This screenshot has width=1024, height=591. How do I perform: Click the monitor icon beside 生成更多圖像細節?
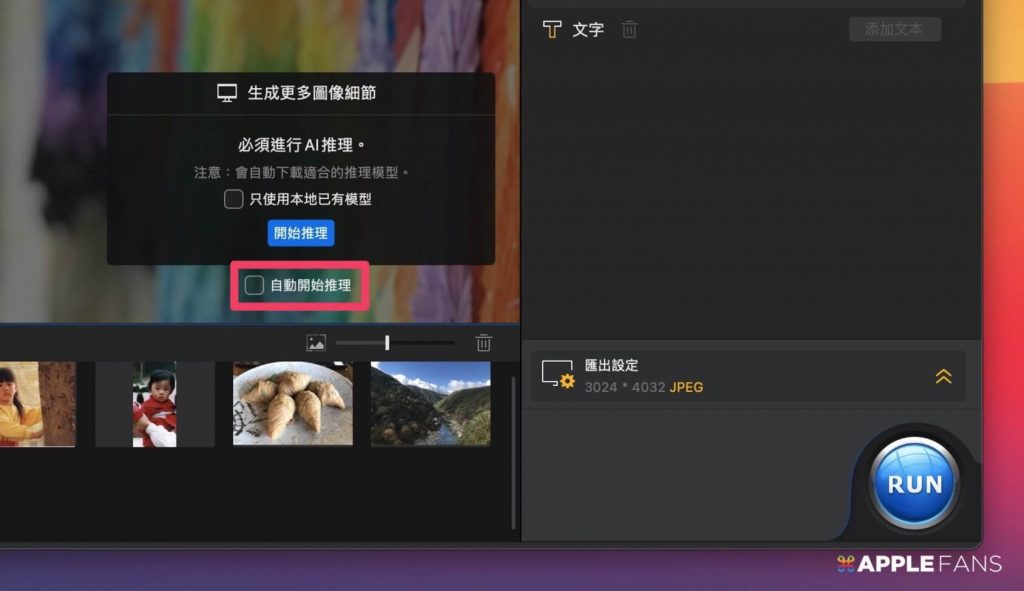click(x=227, y=93)
